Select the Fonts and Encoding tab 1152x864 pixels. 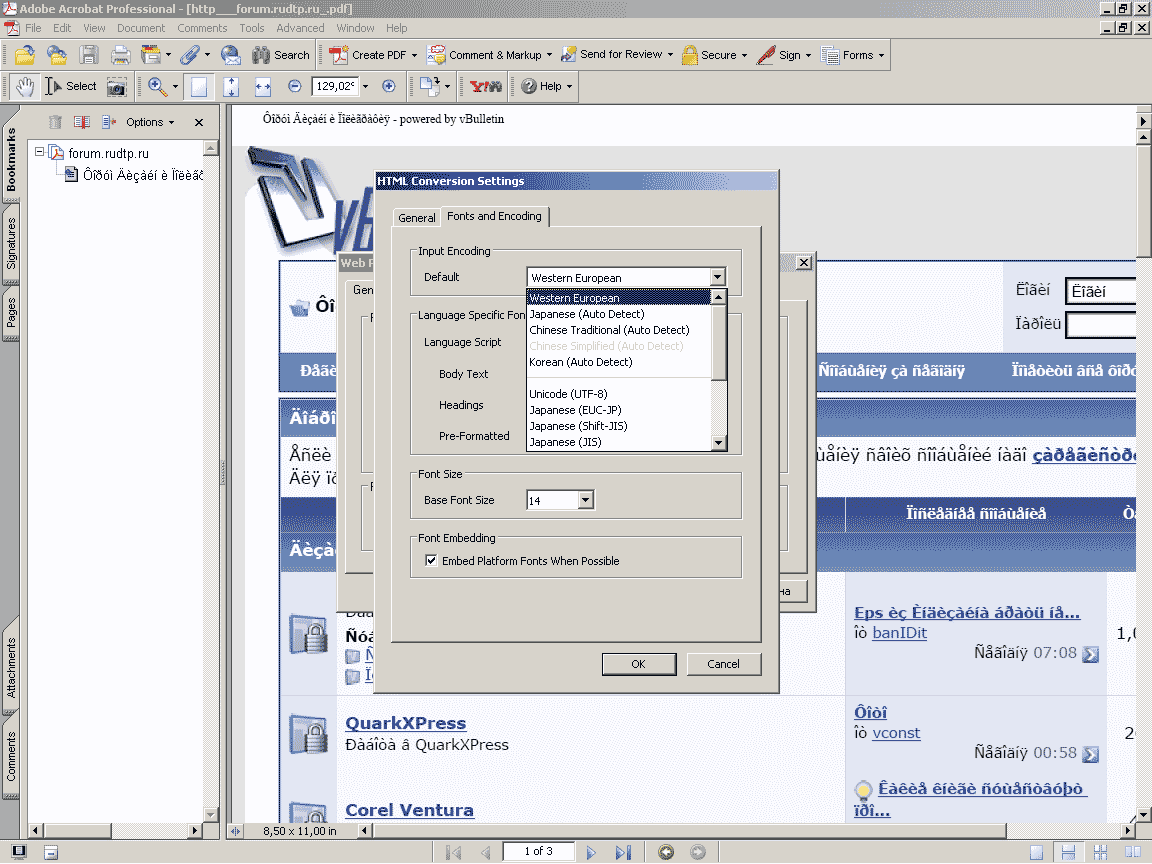pos(494,216)
